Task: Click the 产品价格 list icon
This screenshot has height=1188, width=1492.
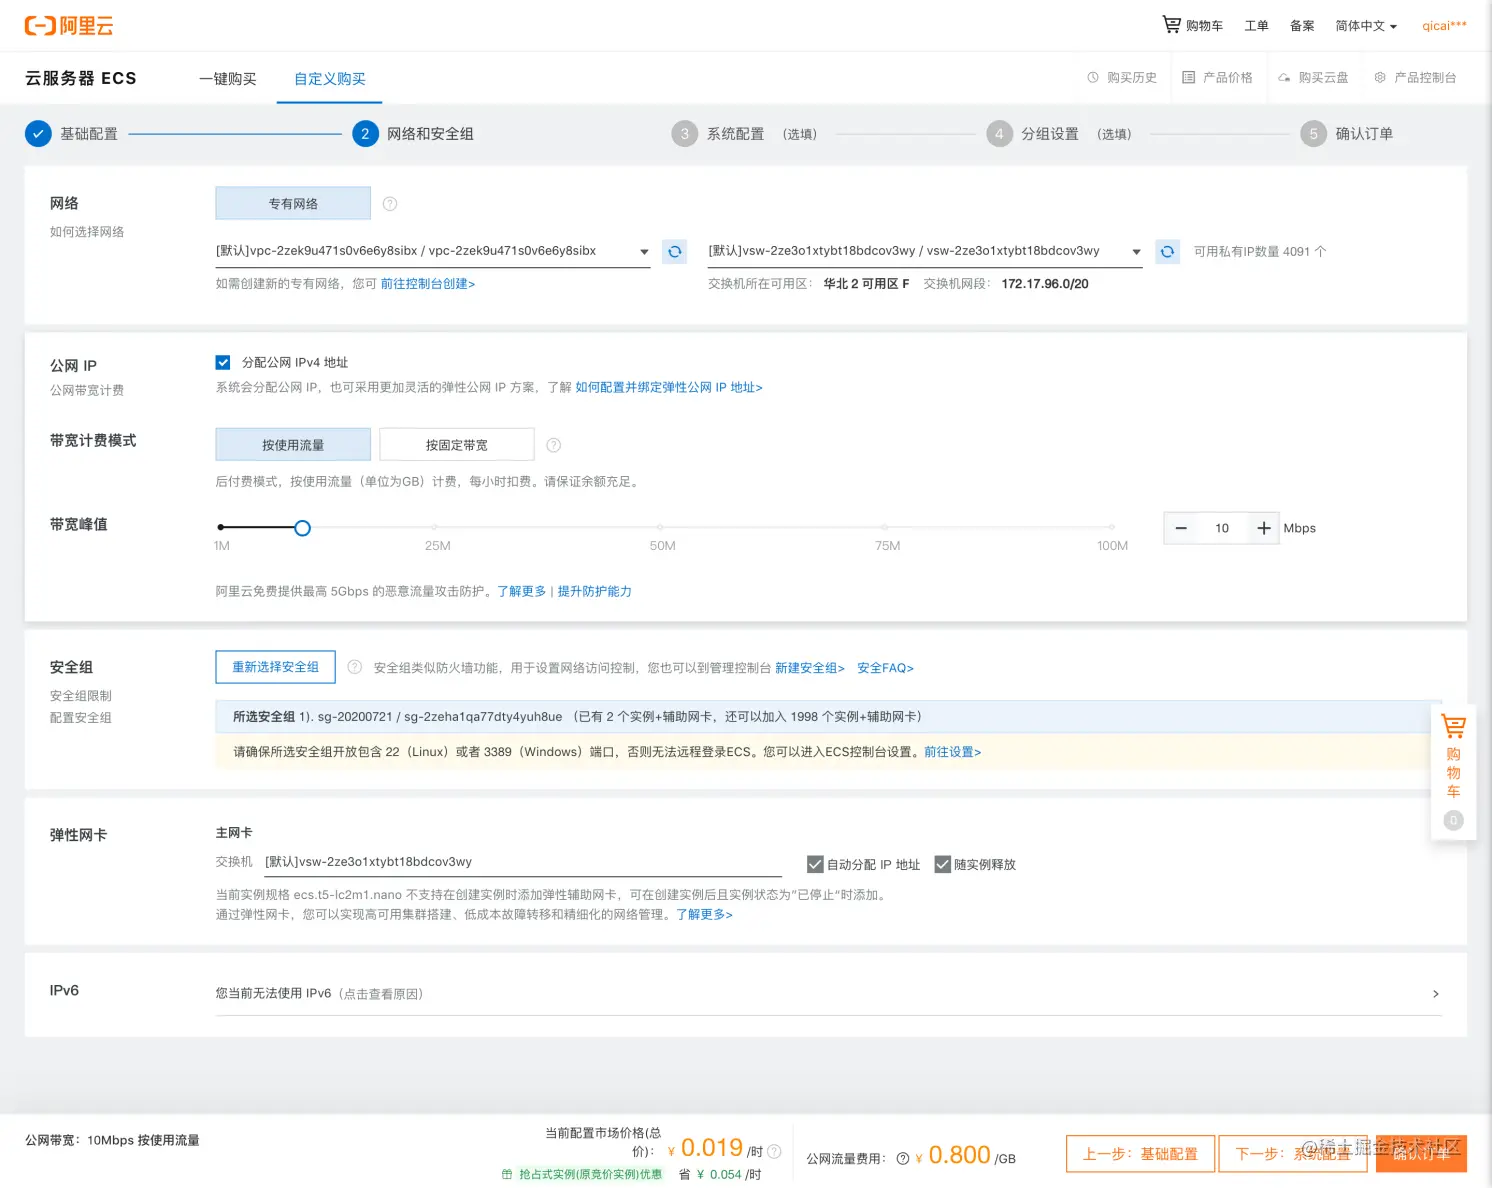Action: pyautogui.click(x=1189, y=77)
